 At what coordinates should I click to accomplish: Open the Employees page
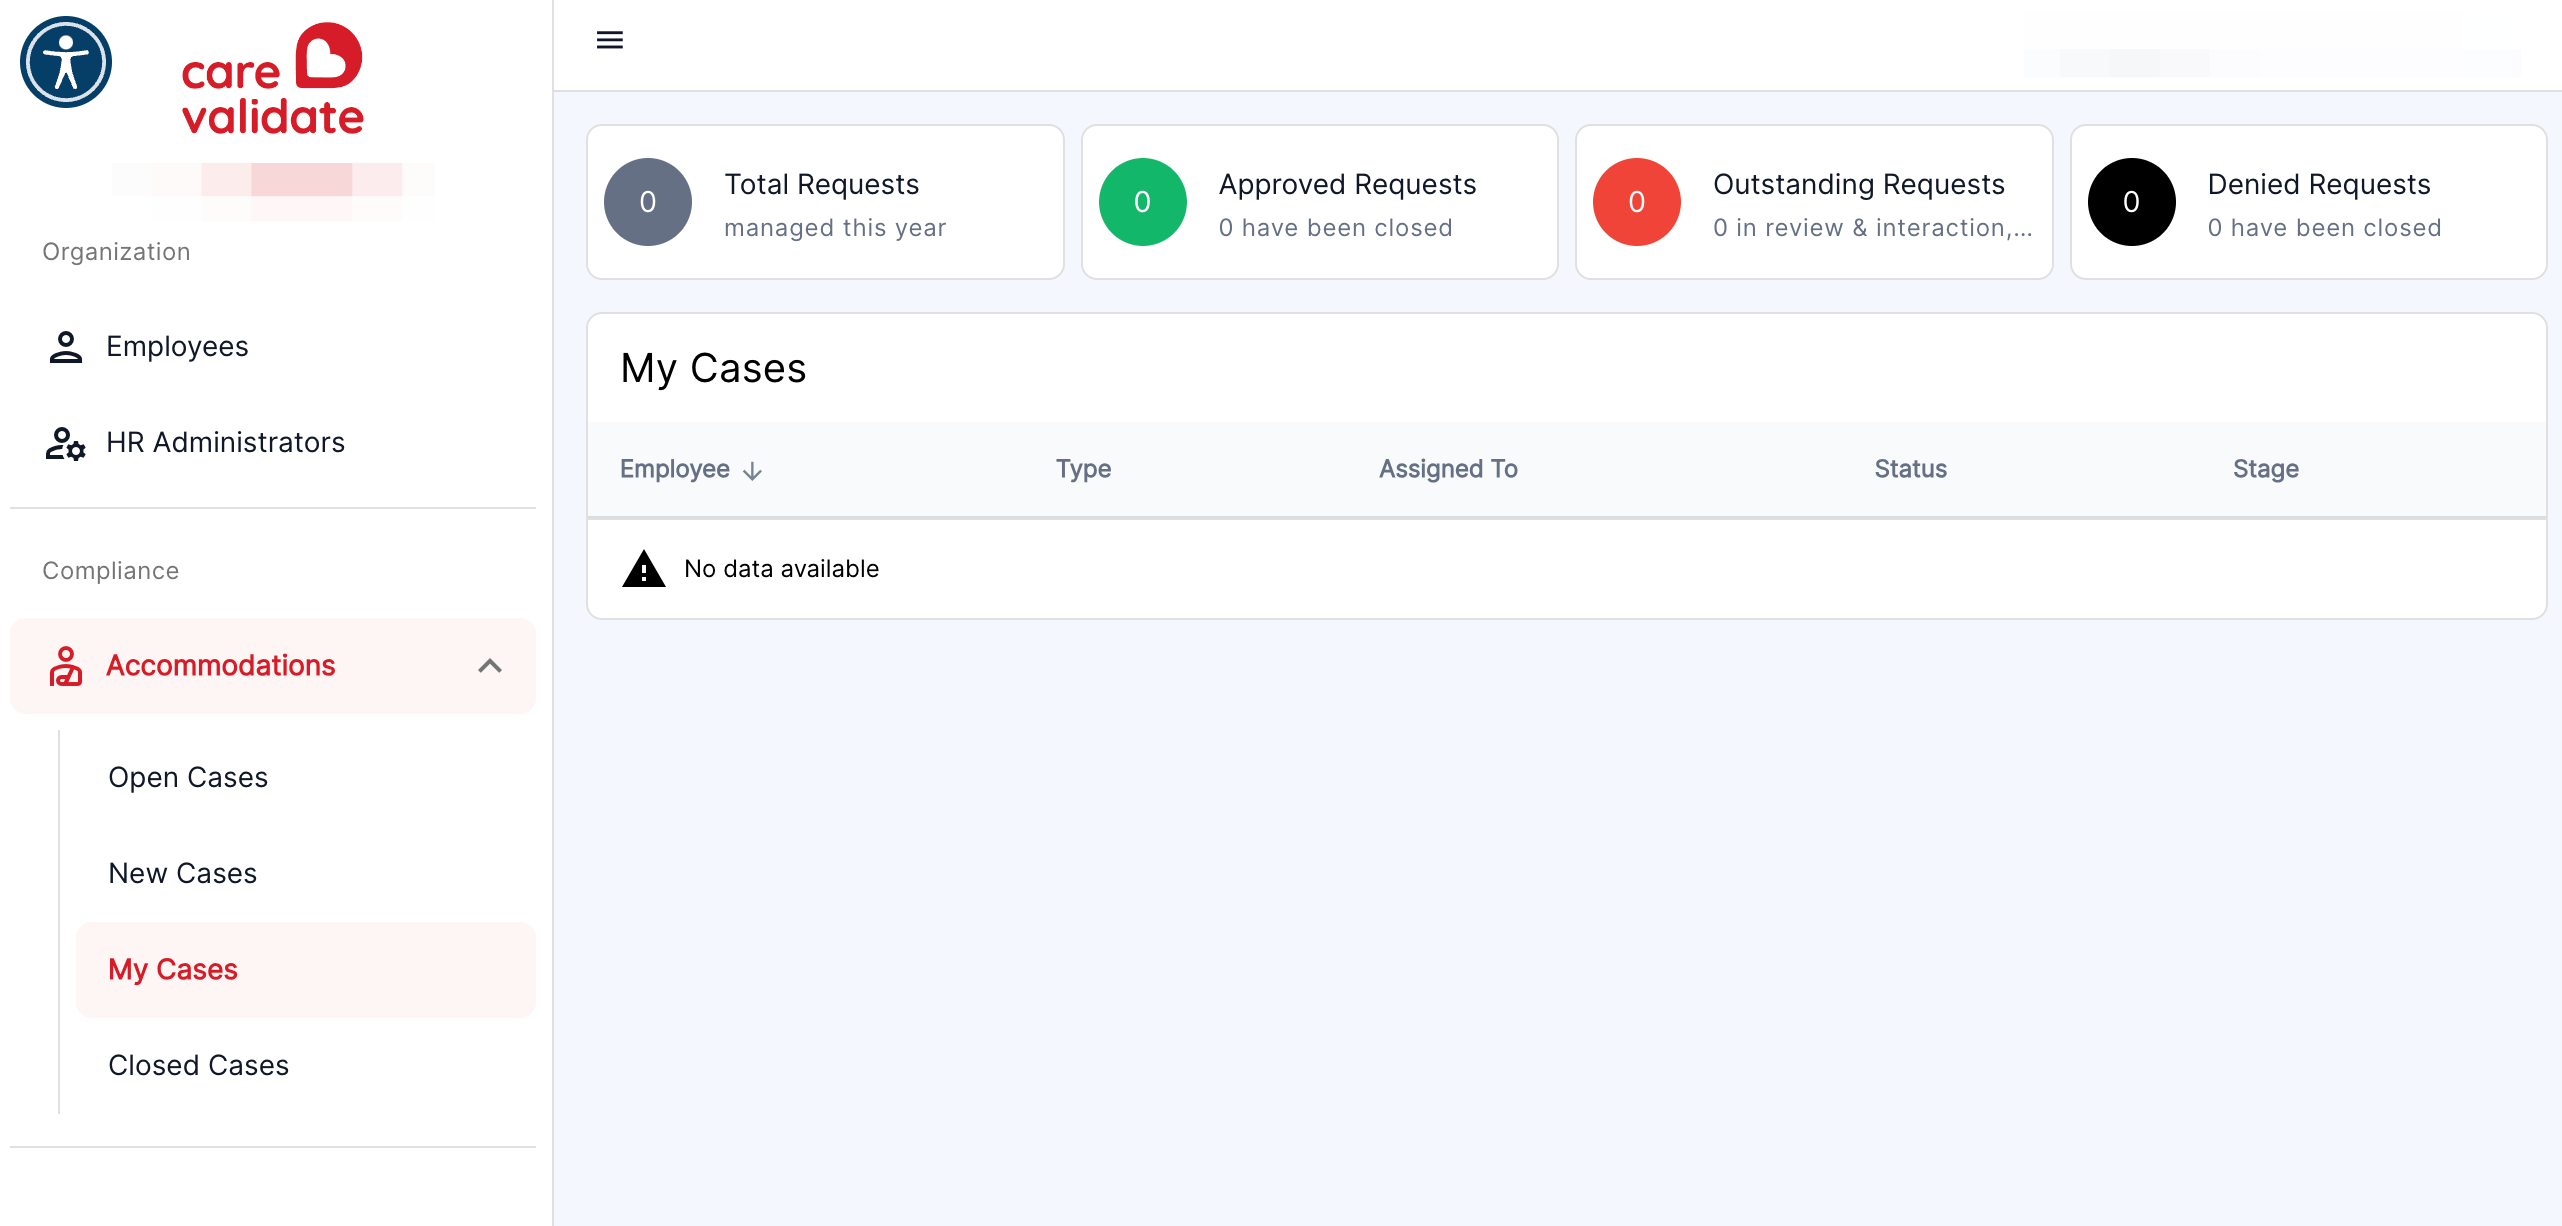tap(273, 347)
